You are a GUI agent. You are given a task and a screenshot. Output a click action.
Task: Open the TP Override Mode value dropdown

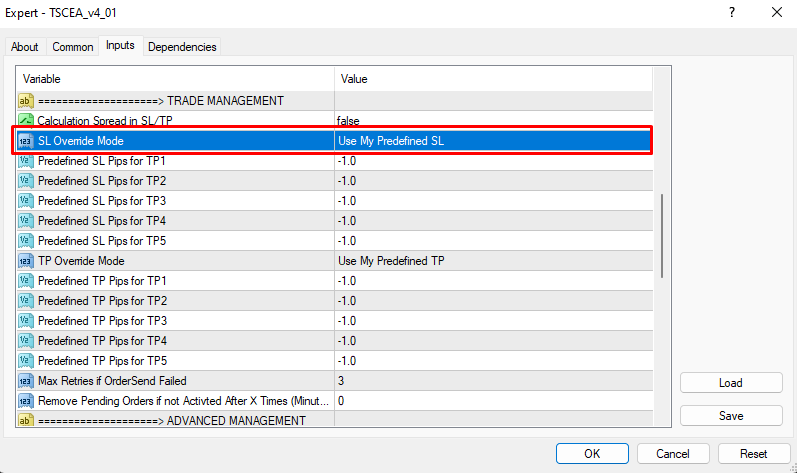click(x=490, y=261)
